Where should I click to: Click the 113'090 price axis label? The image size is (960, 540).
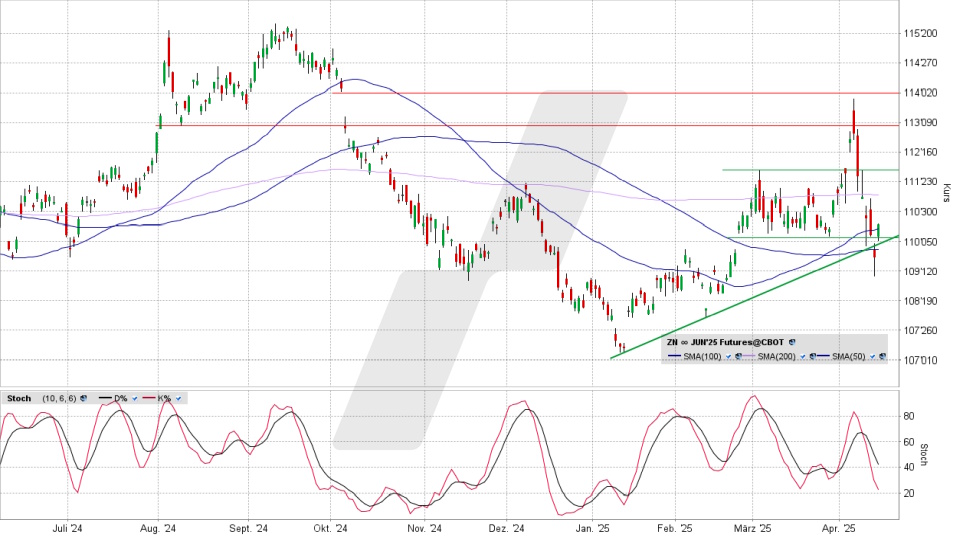tap(920, 122)
